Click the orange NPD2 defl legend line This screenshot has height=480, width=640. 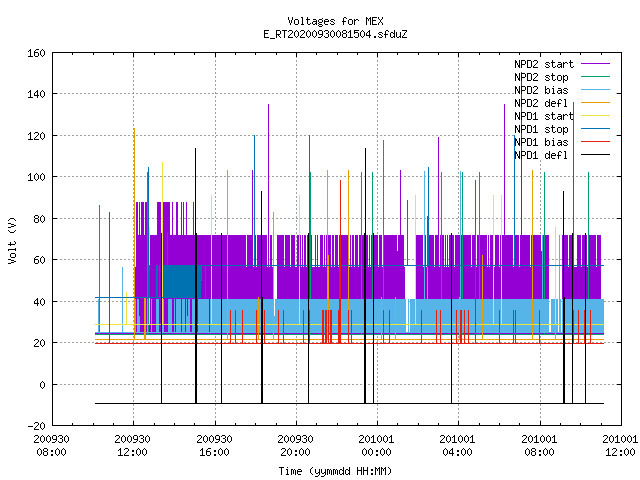click(x=595, y=103)
